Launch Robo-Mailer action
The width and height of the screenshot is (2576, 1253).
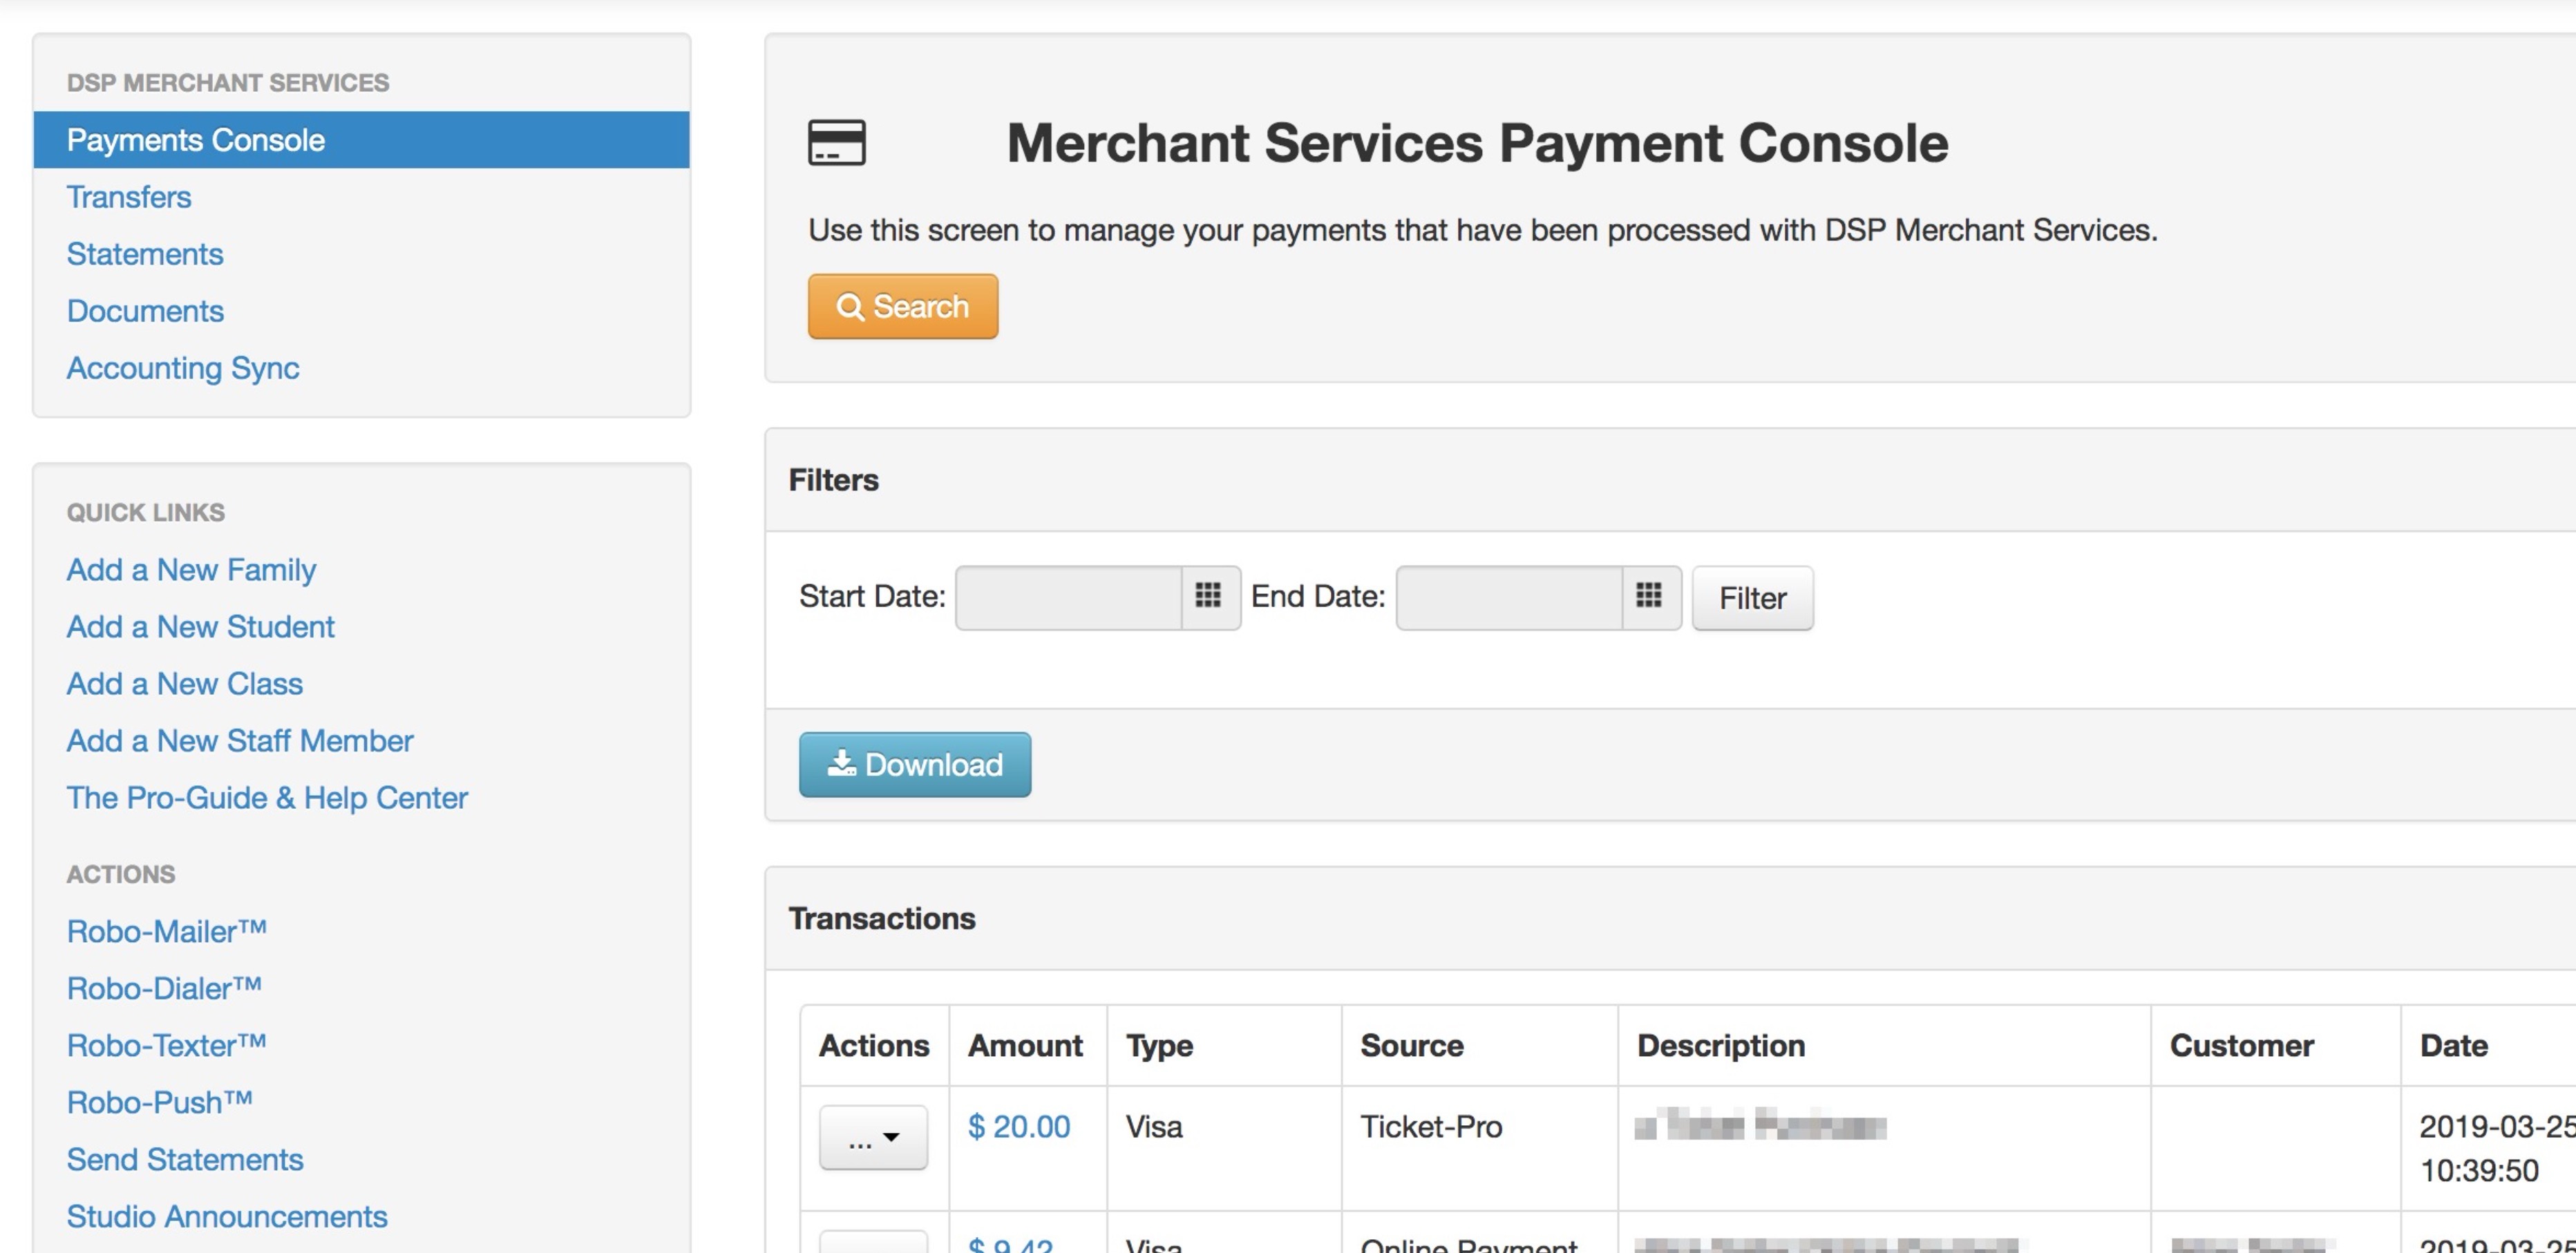[167, 932]
